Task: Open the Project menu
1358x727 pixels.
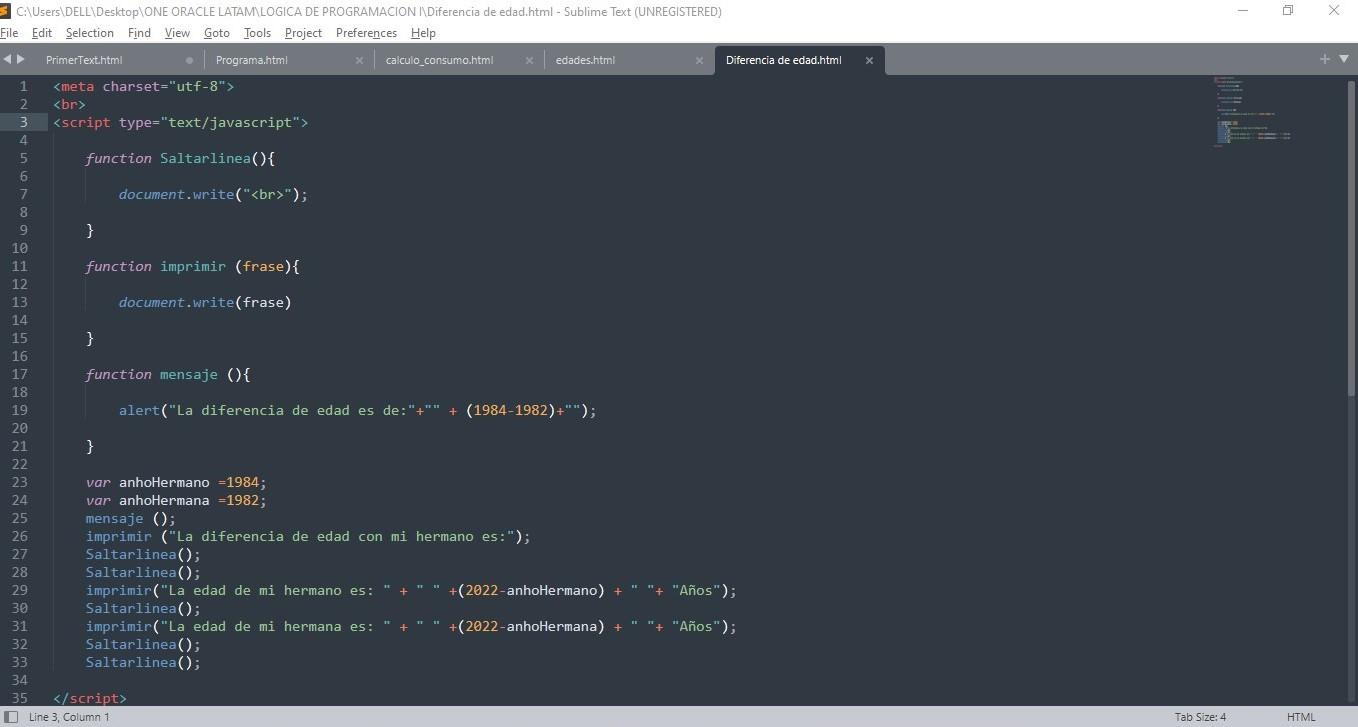Action: click(x=303, y=33)
